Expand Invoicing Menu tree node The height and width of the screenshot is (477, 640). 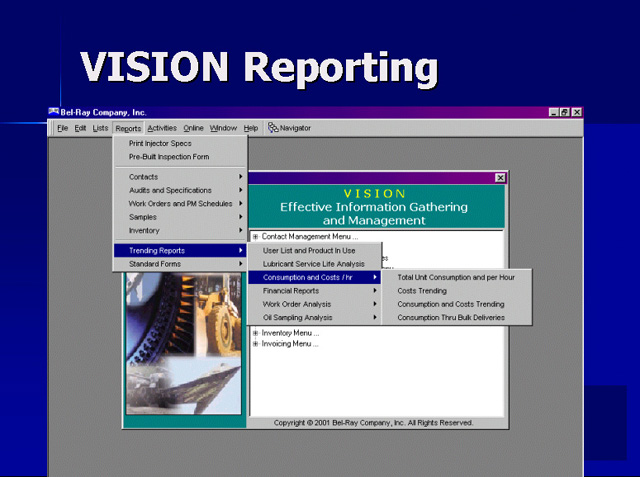[x=256, y=344]
